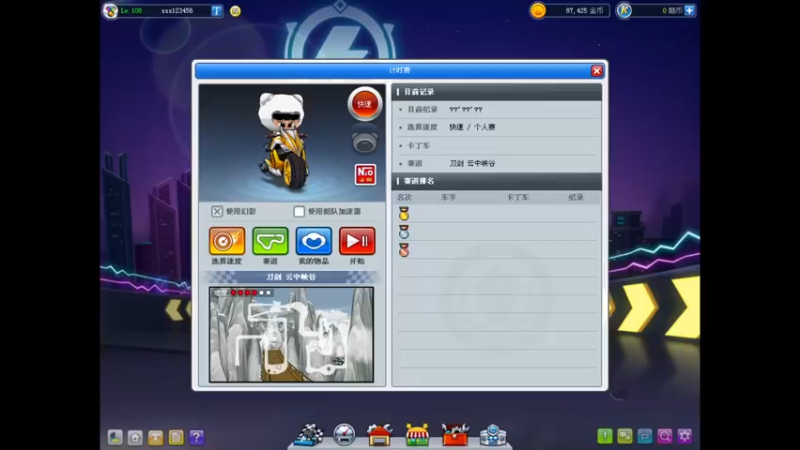The height and width of the screenshot is (450, 800).
Task: Click the 快速 / 个人赛 speed value
Action: click(x=472, y=127)
